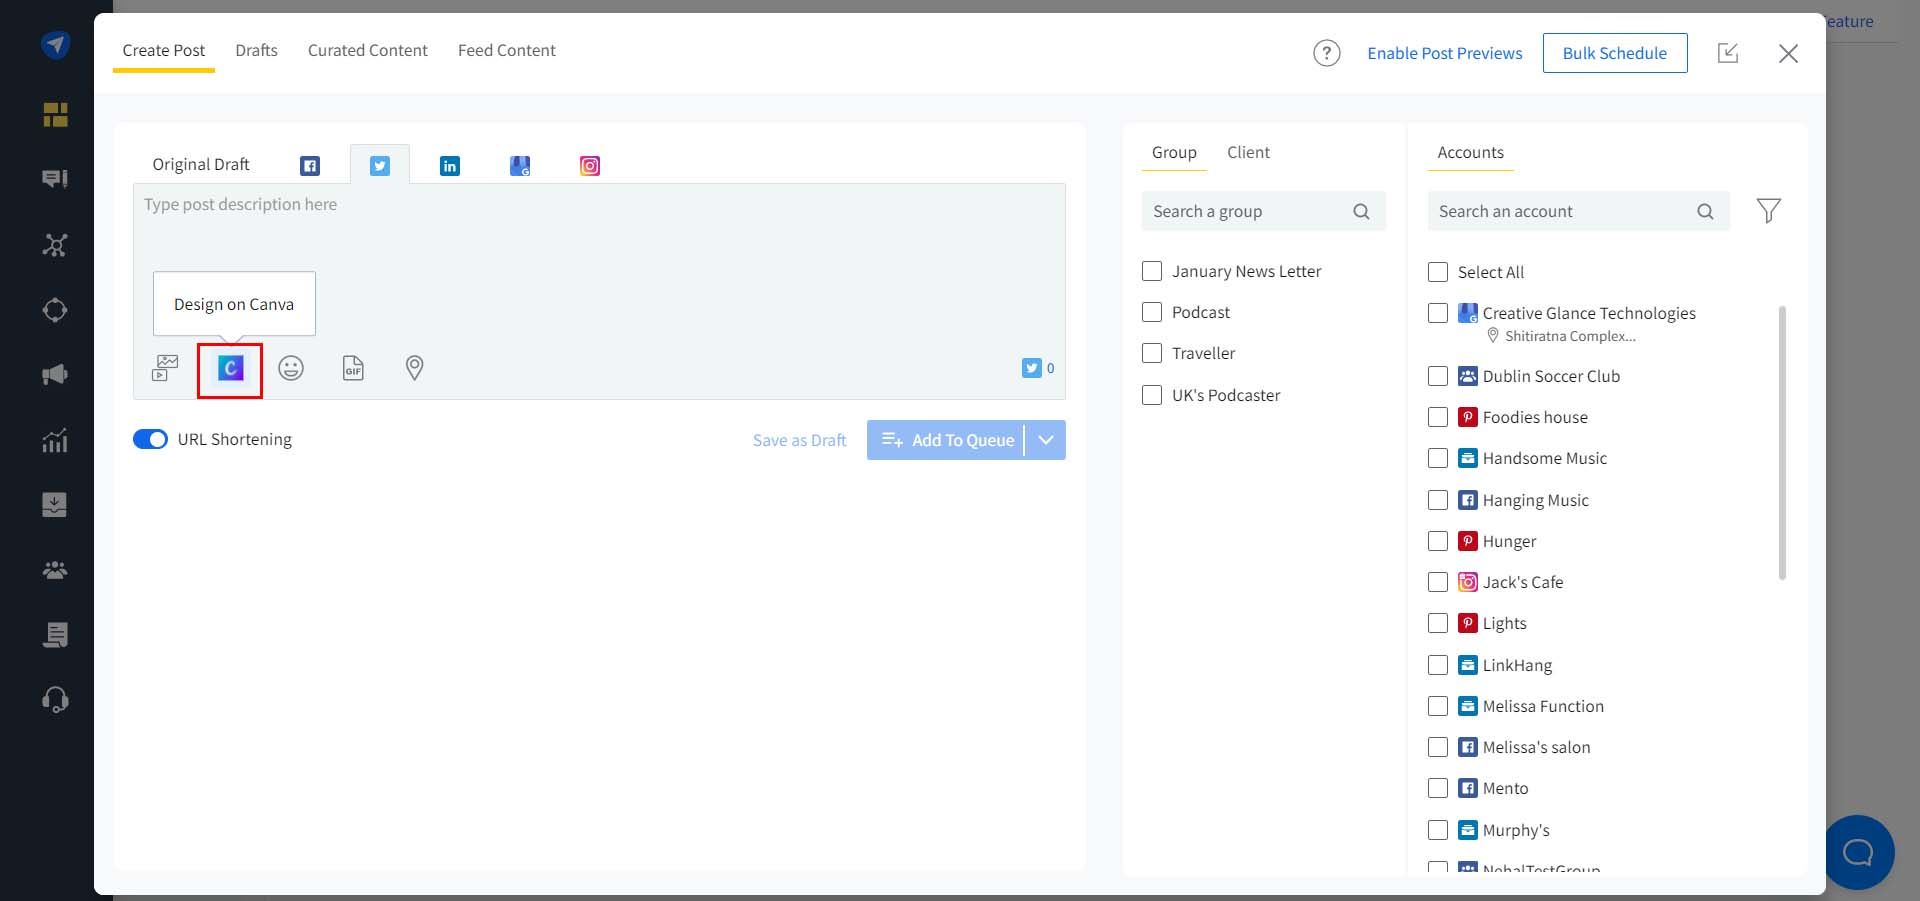Open help question mark icon
Viewport: 1920px width, 901px height.
1327,53
